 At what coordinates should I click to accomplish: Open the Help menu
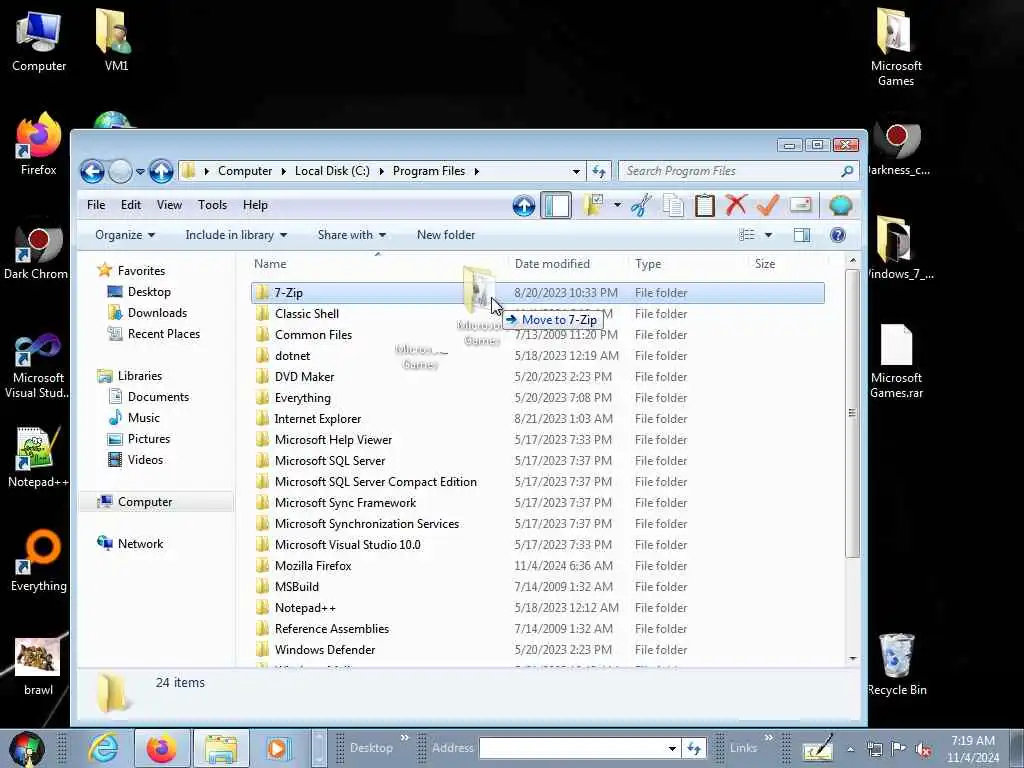255,205
